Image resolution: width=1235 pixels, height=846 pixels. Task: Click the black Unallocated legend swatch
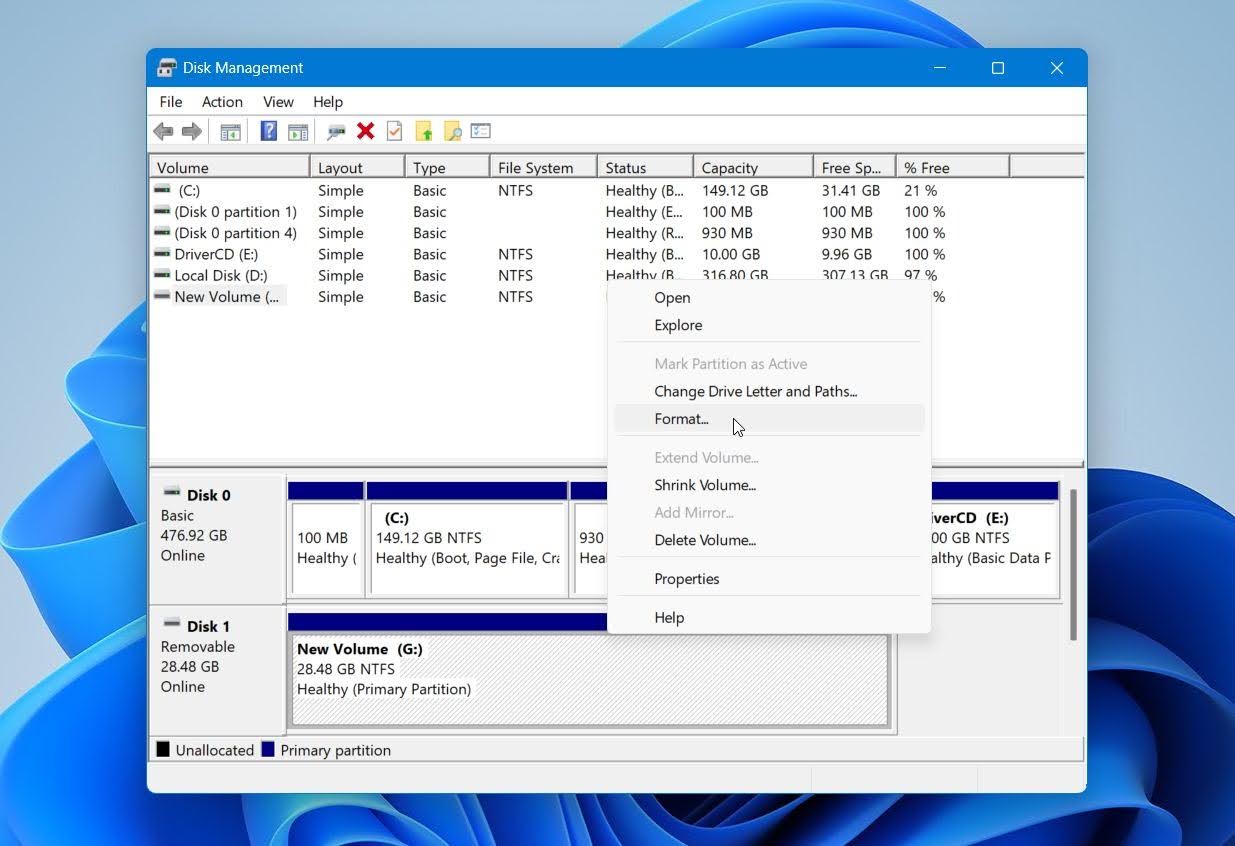163,749
